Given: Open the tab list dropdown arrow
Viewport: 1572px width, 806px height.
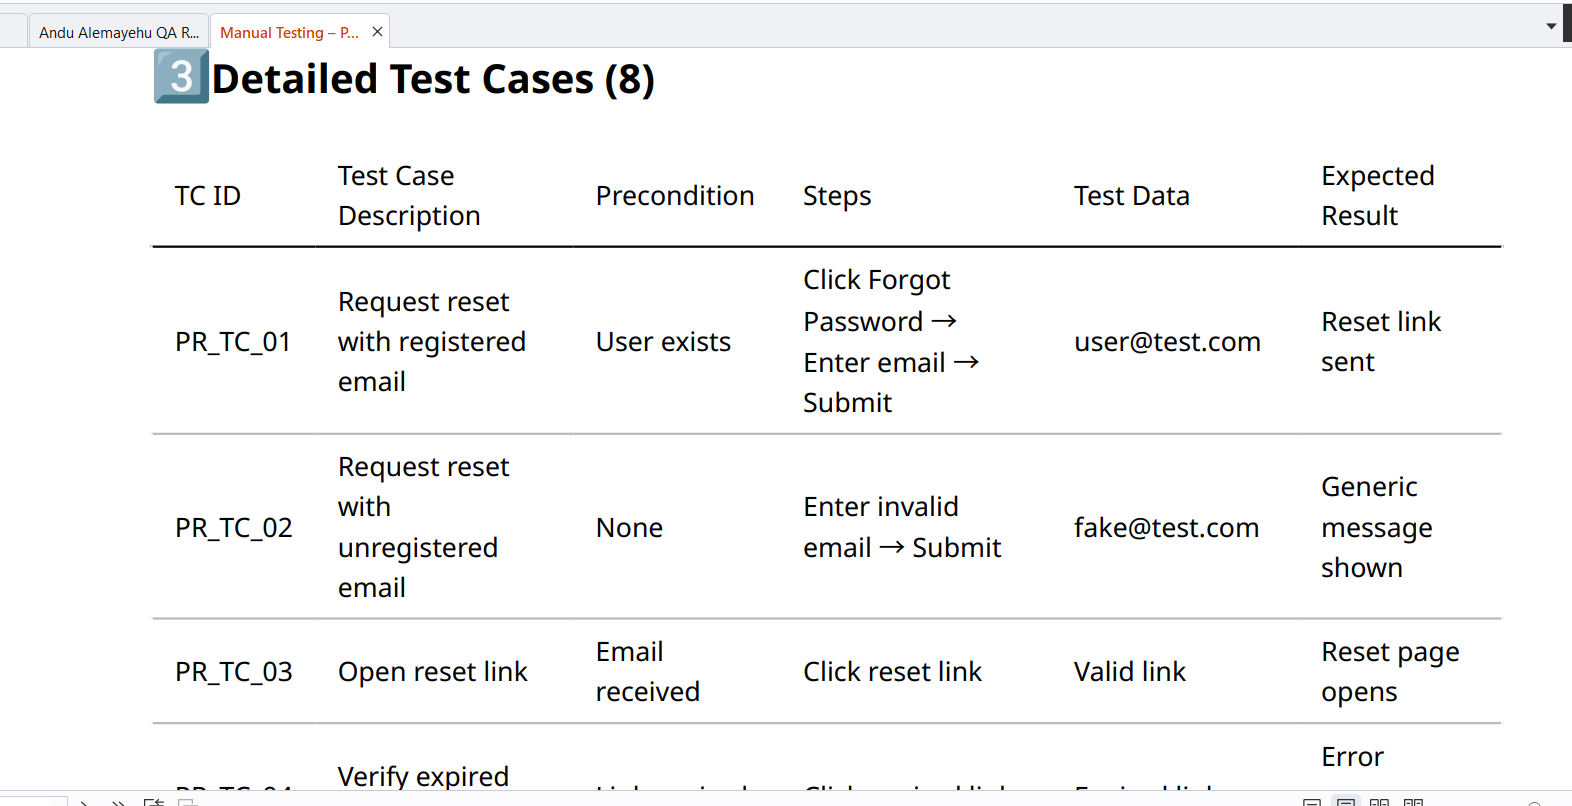Looking at the screenshot, I should click(x=1551, y=26).
